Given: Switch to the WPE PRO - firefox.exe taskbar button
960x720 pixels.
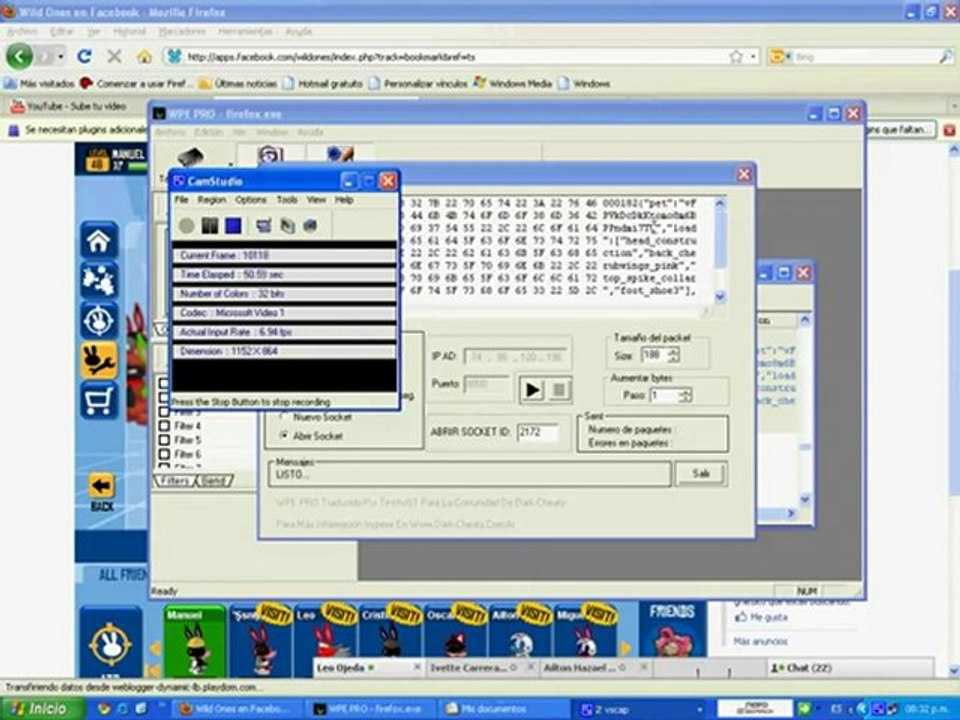Looking at the screenshot, I should pos(372,710).
